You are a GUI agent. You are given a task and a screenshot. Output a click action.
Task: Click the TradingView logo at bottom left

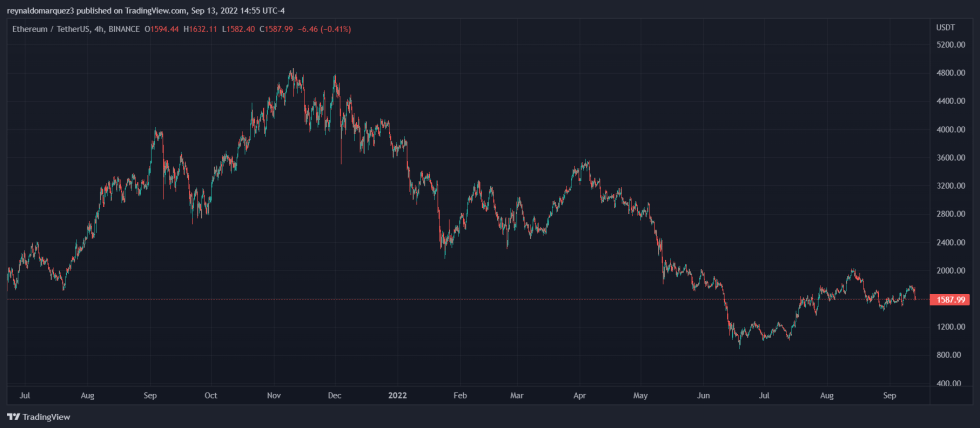[x=31, y=417]
